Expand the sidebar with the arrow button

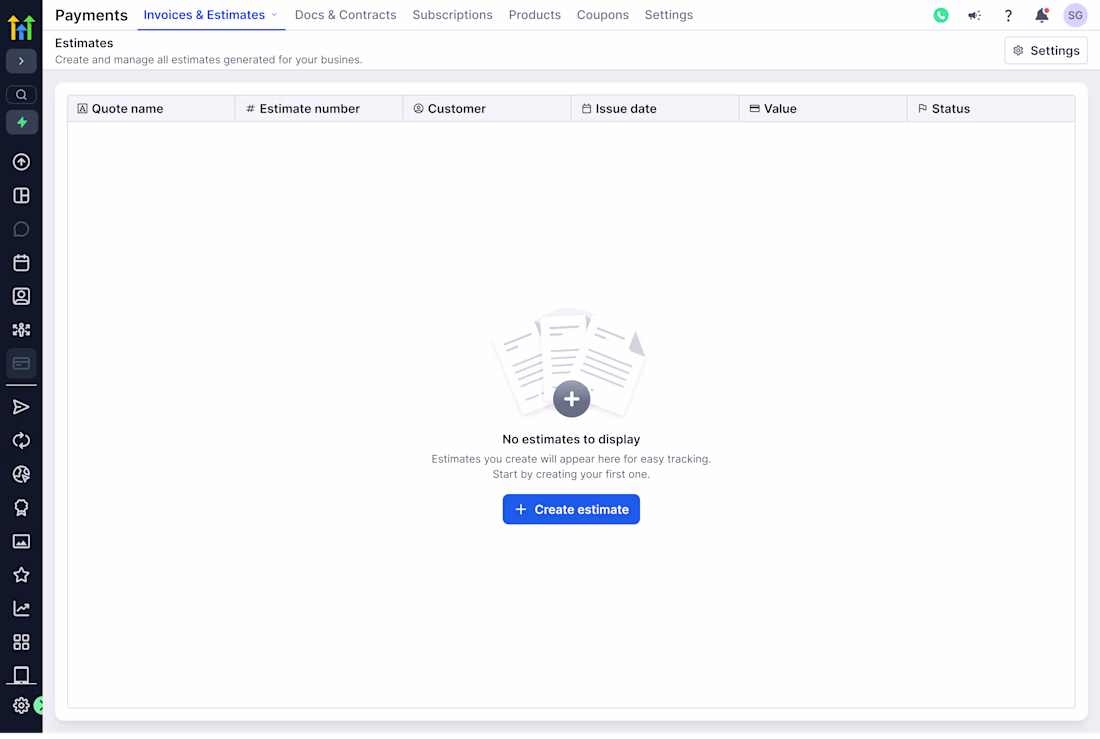coord(21,61)
